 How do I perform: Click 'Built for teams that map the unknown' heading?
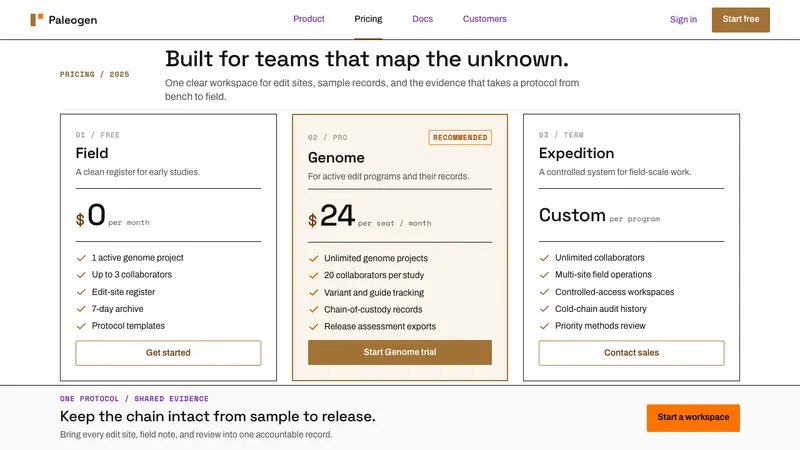click(367, 59)
